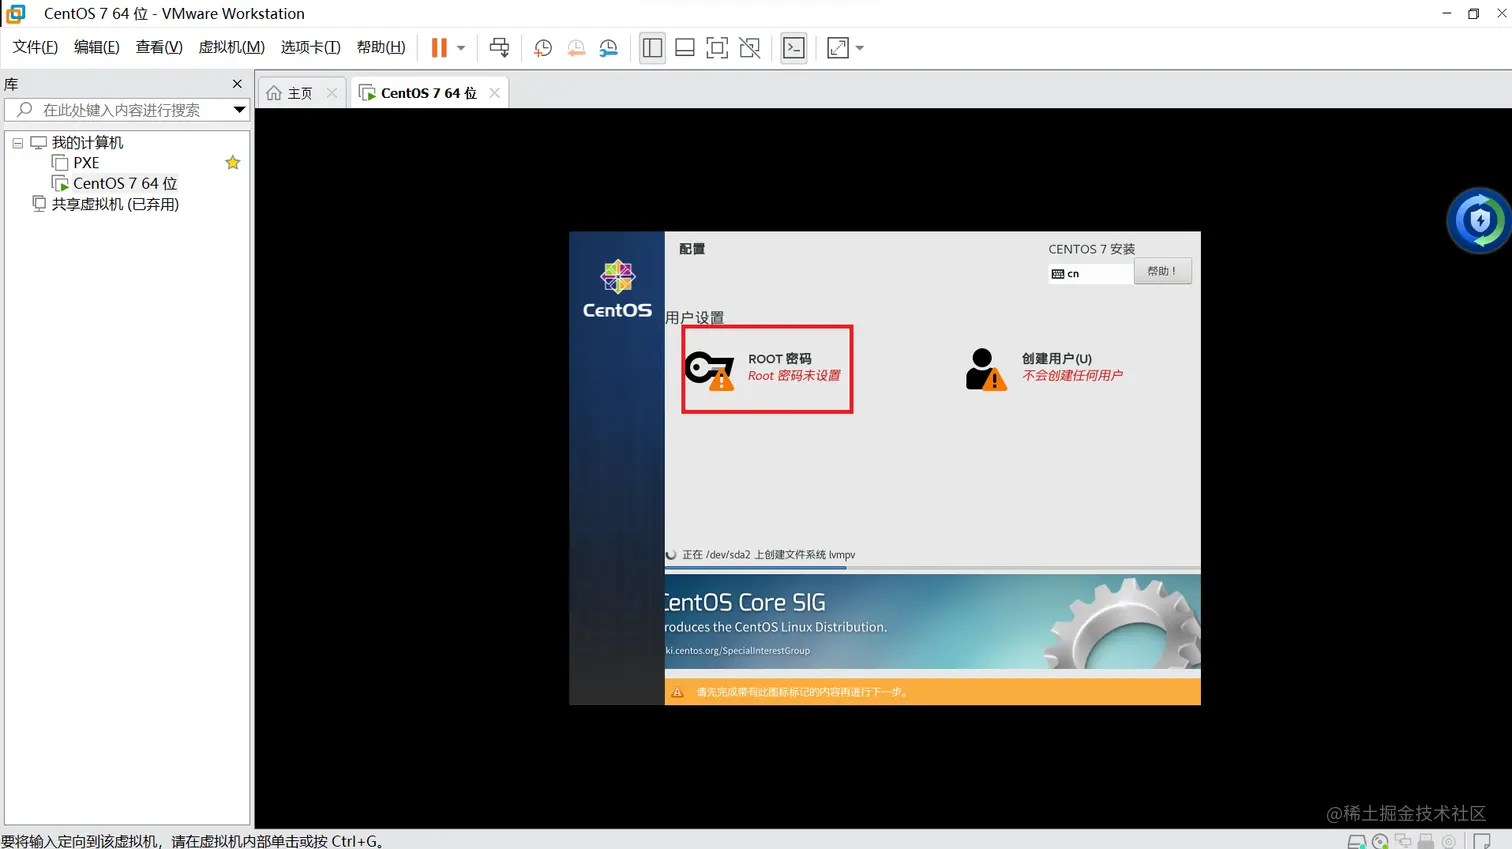Click the CentOS Core SIG banner
Screen dimensions: 1512x849
[x=932, y=622]
